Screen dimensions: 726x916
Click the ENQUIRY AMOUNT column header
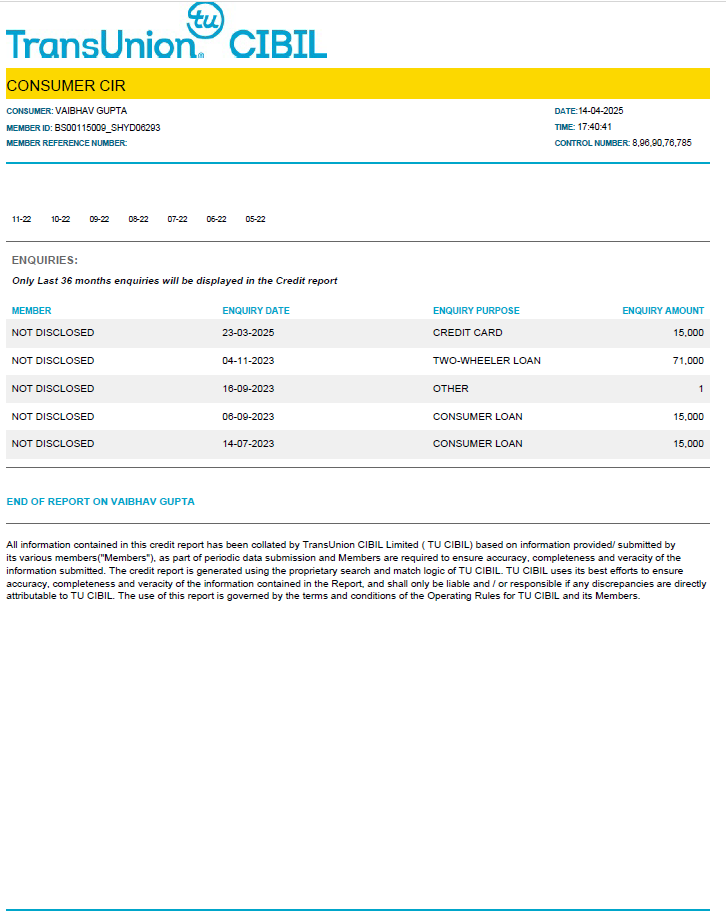point(663,311)
